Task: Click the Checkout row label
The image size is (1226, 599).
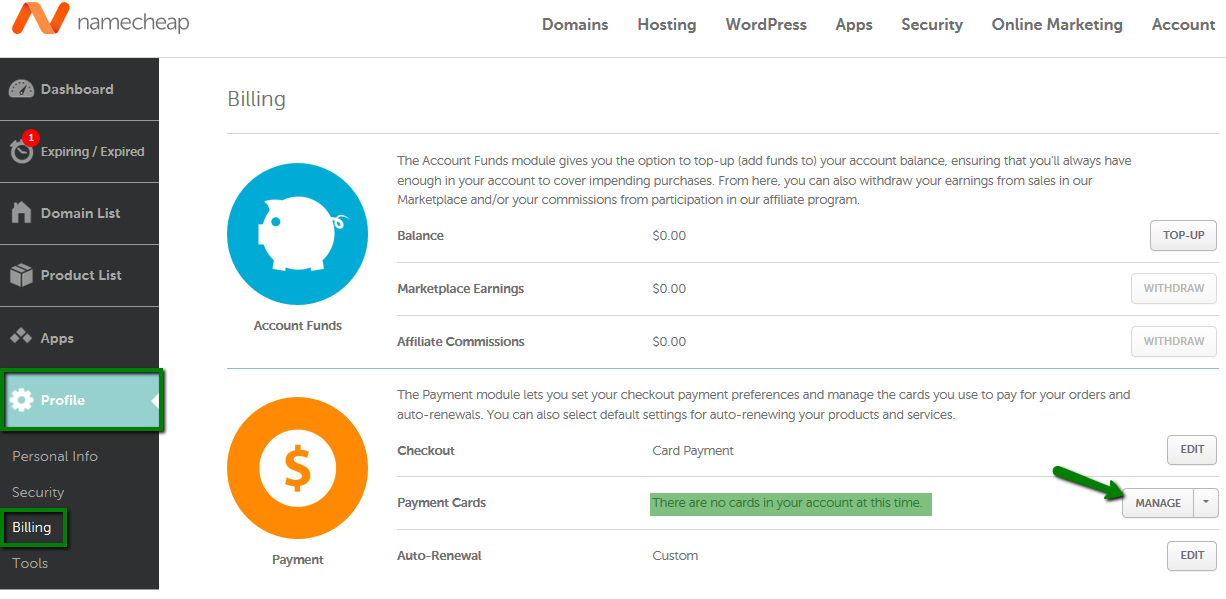Action: [426, 450]
